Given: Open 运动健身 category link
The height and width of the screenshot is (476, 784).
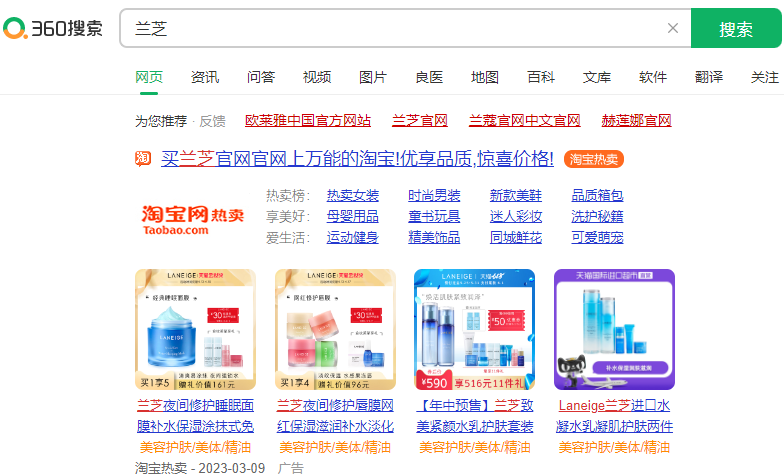Looking at the screenshot, I should pos(352,238).
